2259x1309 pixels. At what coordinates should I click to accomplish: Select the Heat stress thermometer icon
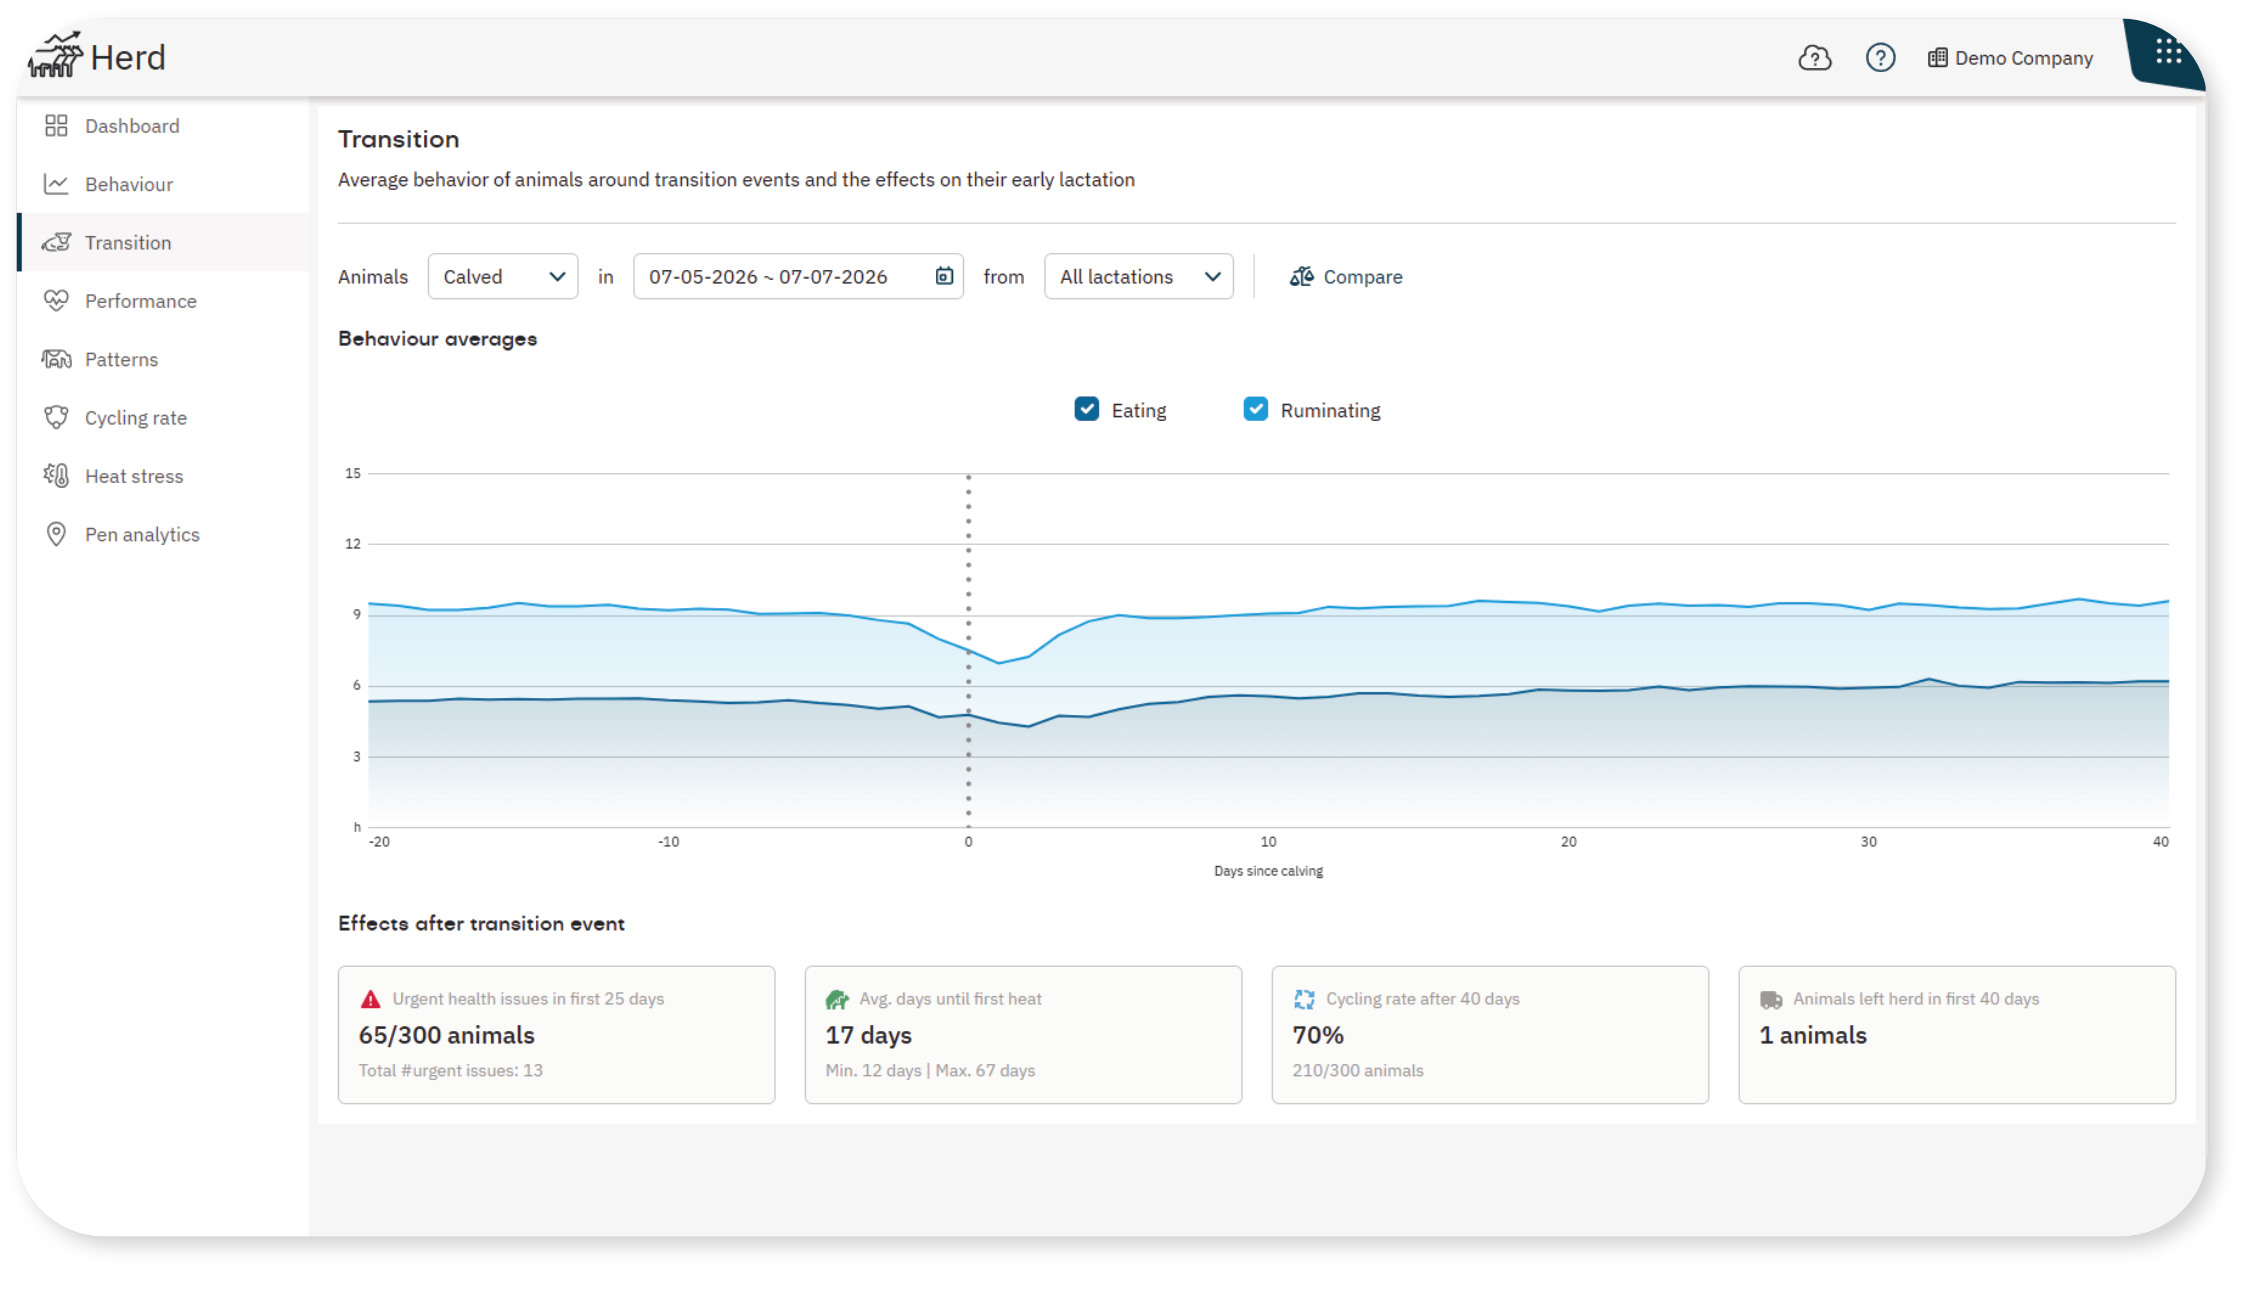pyautogui.click(x=56, y=475)
